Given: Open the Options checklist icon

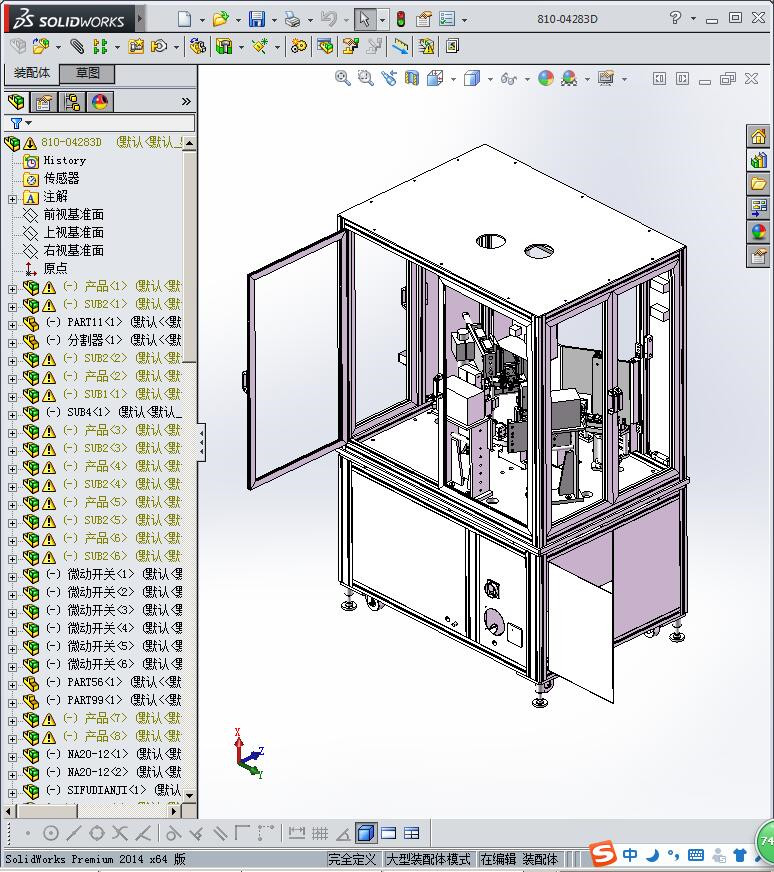Looking at the screenshot, I should 447,19.
